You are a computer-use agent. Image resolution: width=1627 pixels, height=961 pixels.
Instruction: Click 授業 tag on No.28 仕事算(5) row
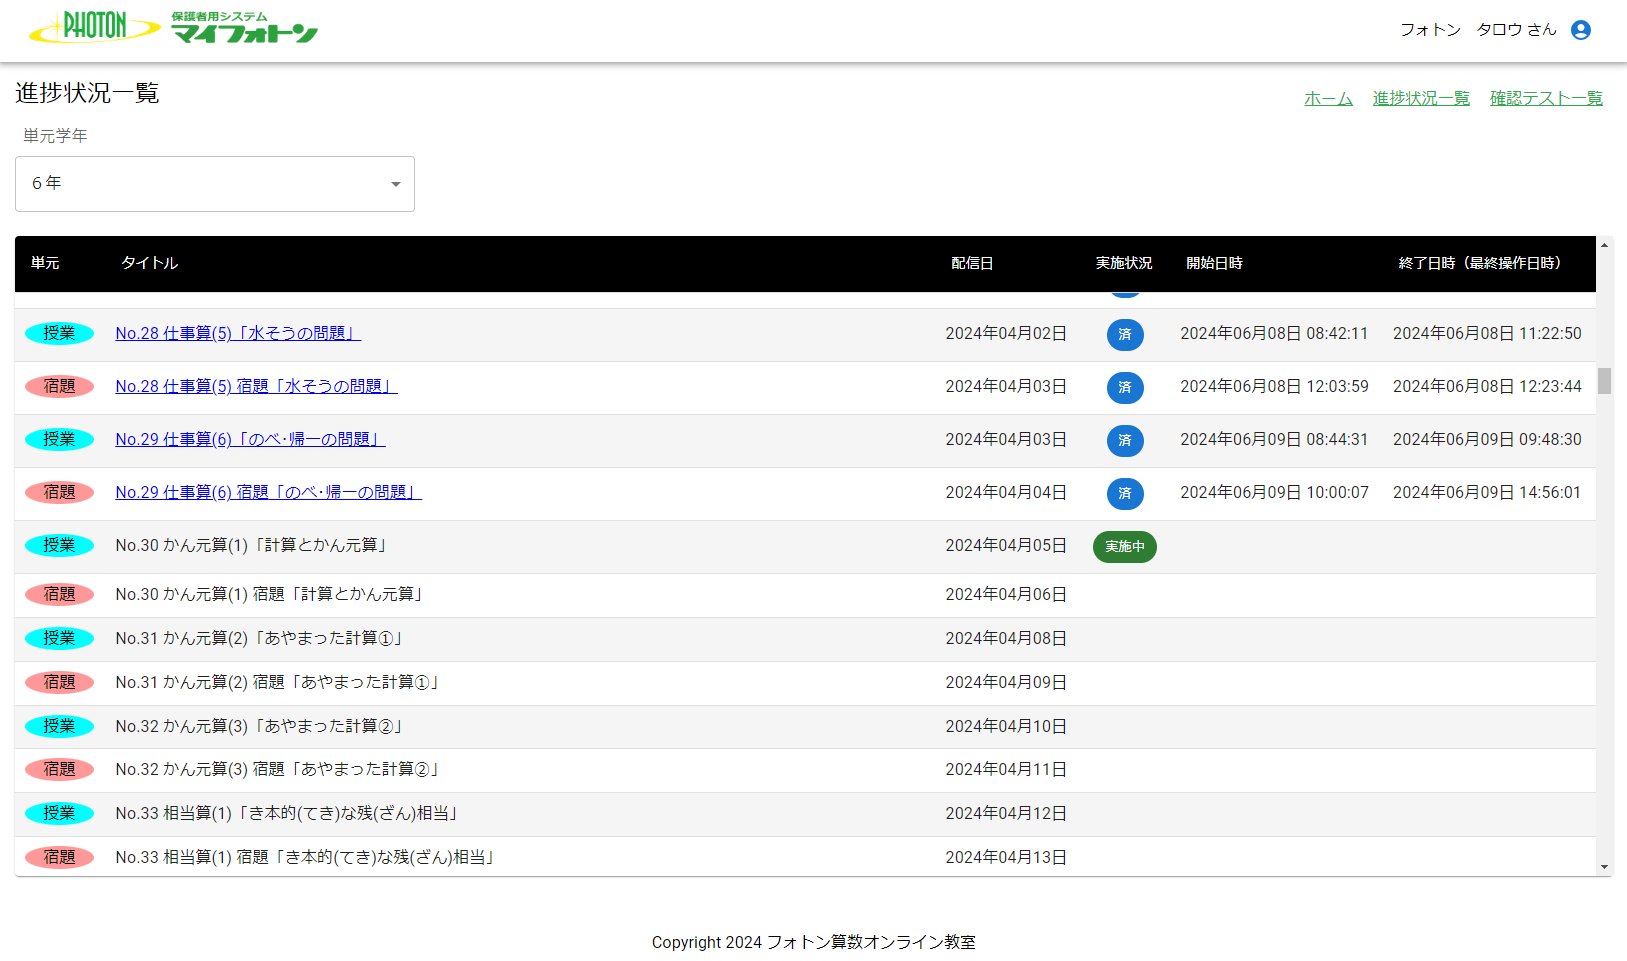pyautogui.click(x=59, y=333)
